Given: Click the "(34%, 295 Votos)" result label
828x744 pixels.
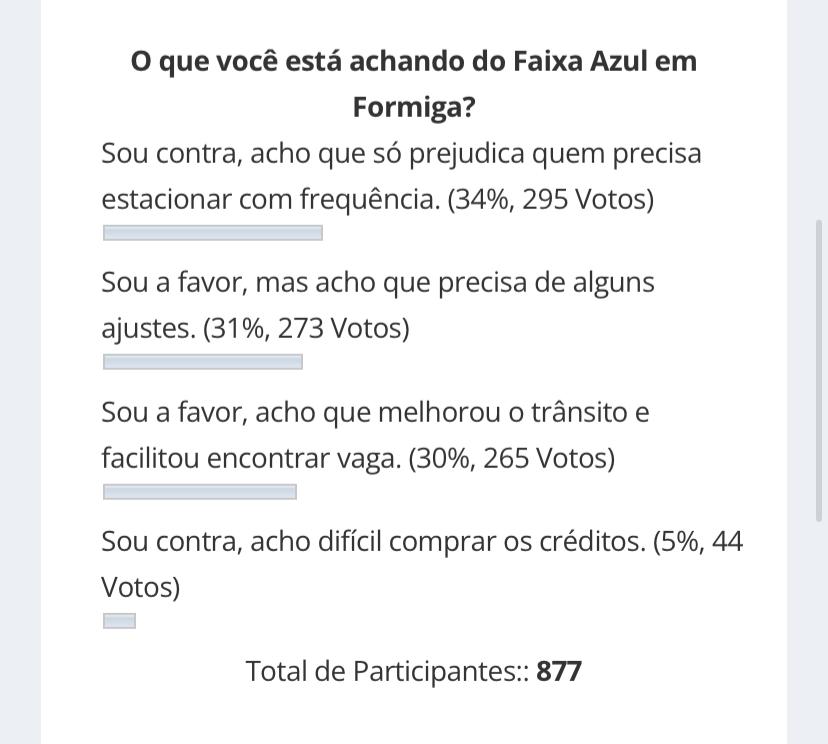Looking at the screenshot, I should pyautogui.click(x=551, y=199).
